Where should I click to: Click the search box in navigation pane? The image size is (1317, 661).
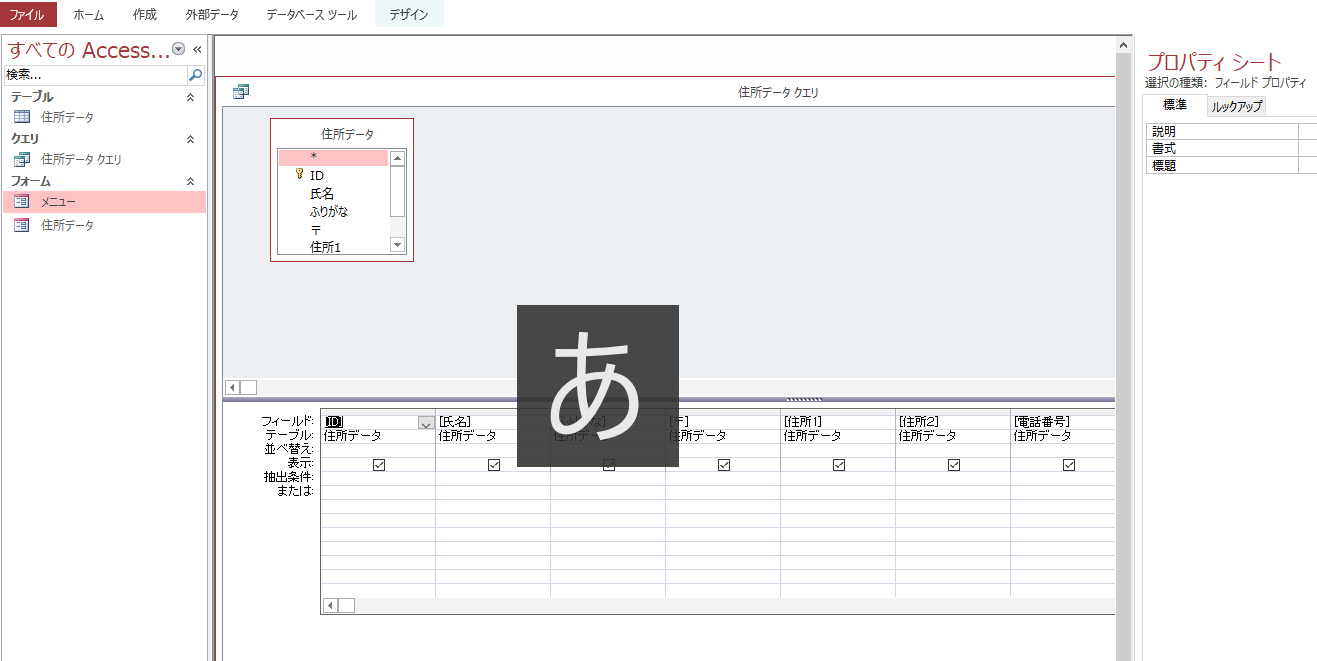[x=95, y=75]
